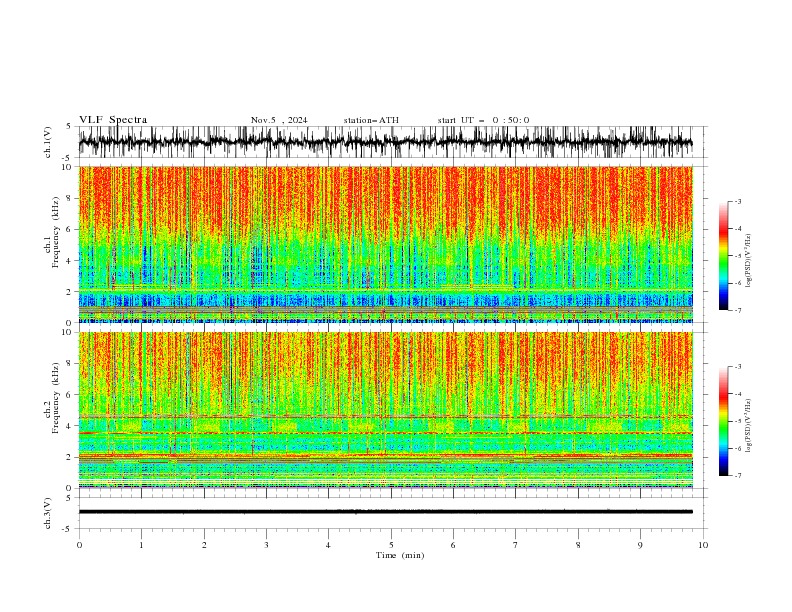Click the ch.3 flat waveform trace panel
The image size is (792, 612).
[392, 513]
